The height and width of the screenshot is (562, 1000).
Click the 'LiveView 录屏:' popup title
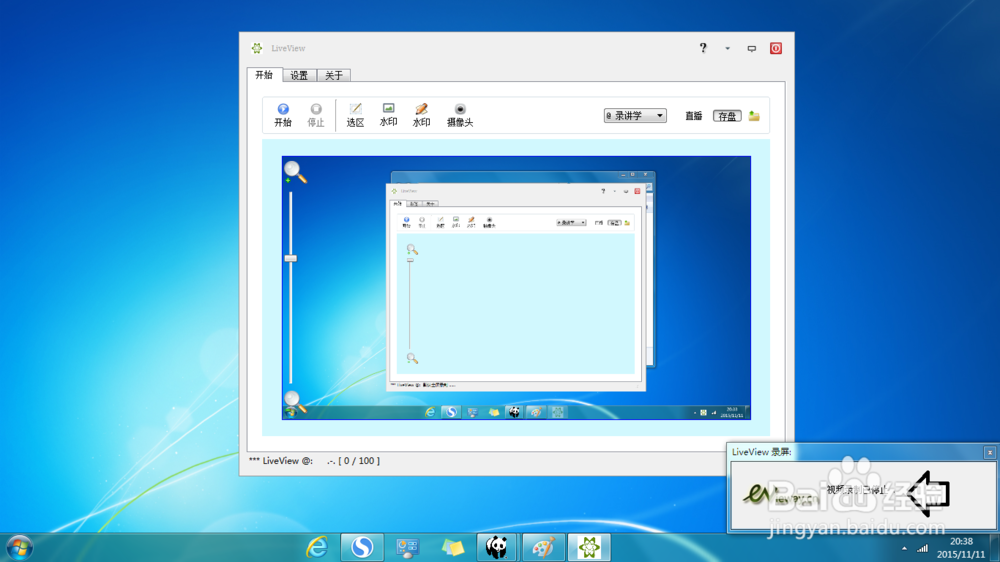pos(761,452)
